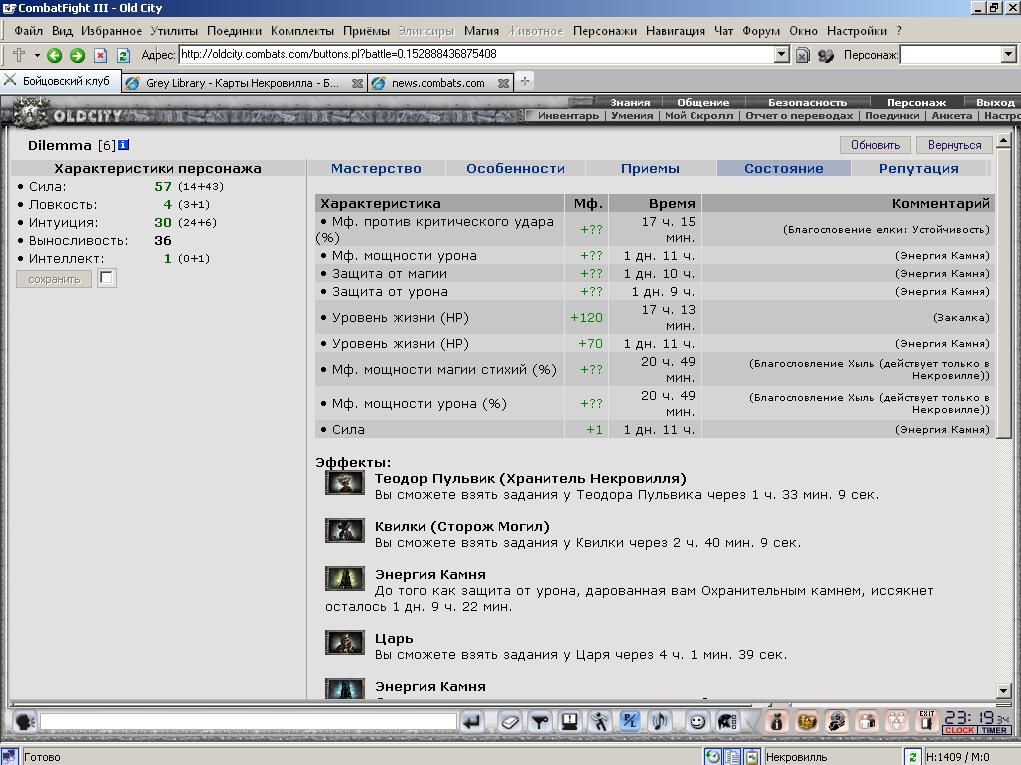Click the Вернуться button
This screenshot has width=1021, height=765.
click(954, 145)
